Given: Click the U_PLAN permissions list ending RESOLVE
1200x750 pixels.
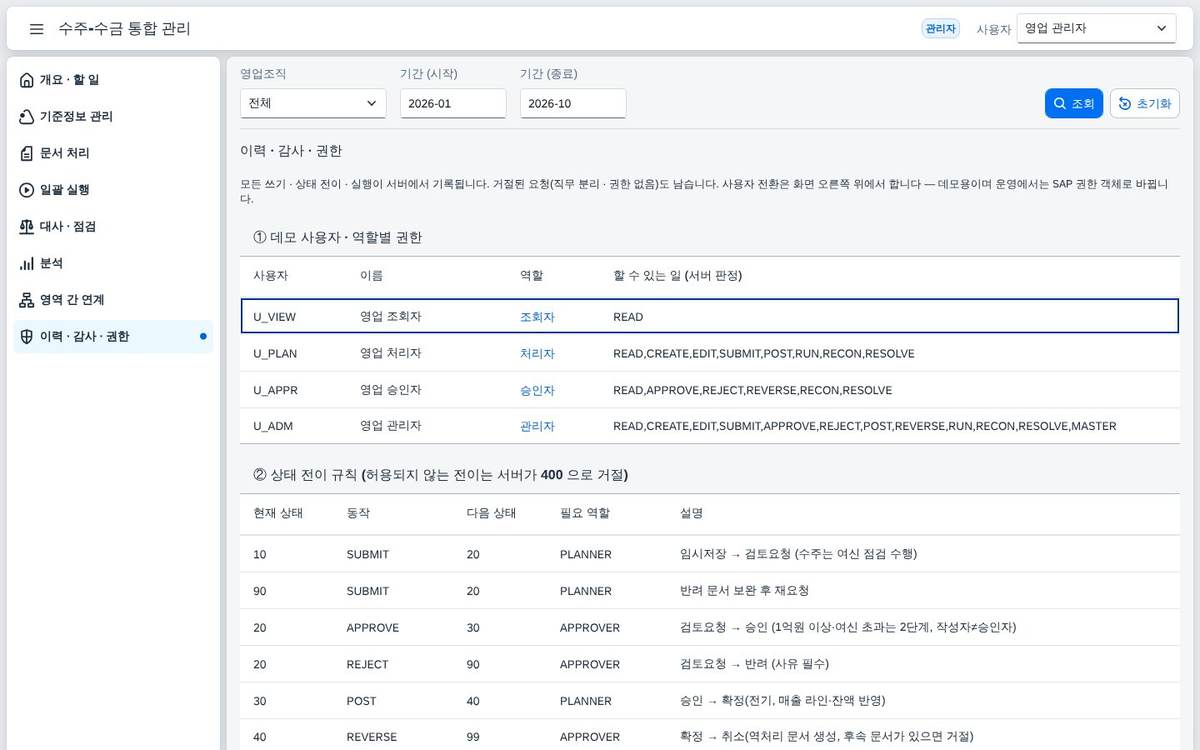Looking at the screenshot, I should coord(764,353).
